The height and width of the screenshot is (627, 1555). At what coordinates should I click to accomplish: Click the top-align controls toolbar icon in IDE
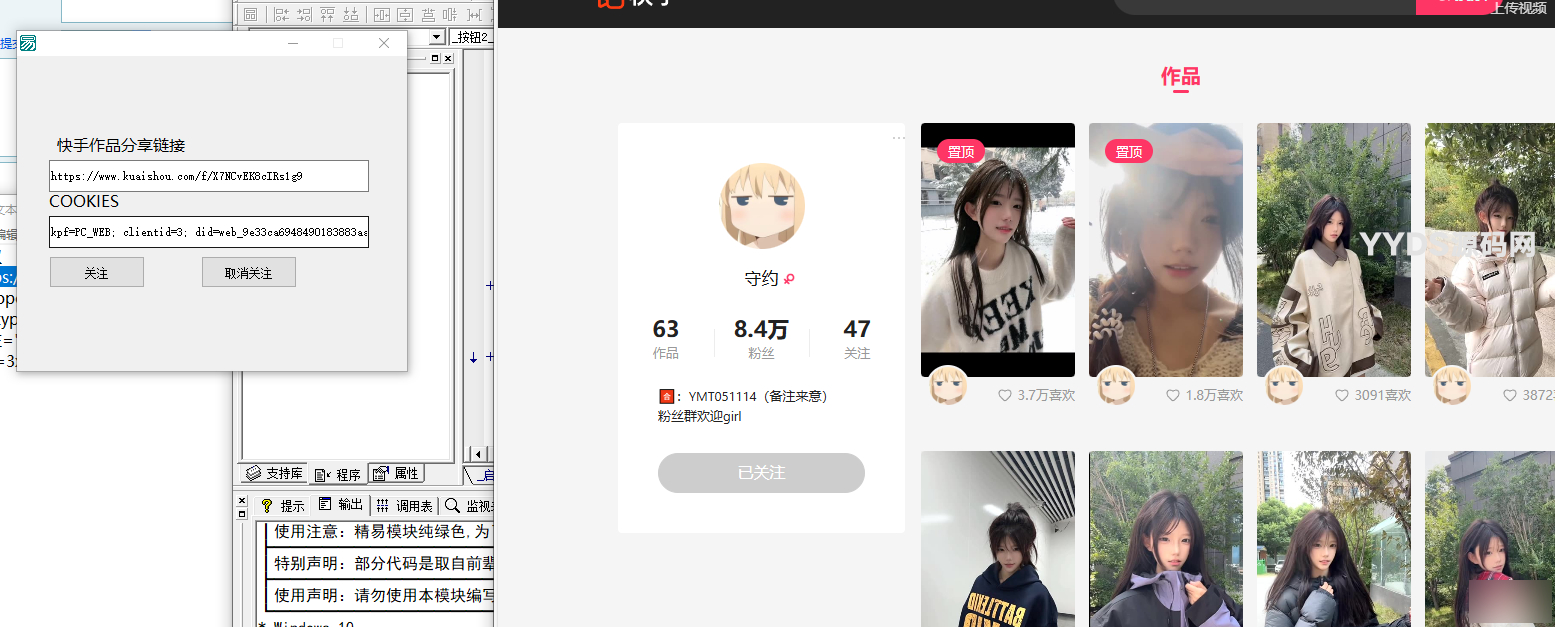[x=327, y=14]
